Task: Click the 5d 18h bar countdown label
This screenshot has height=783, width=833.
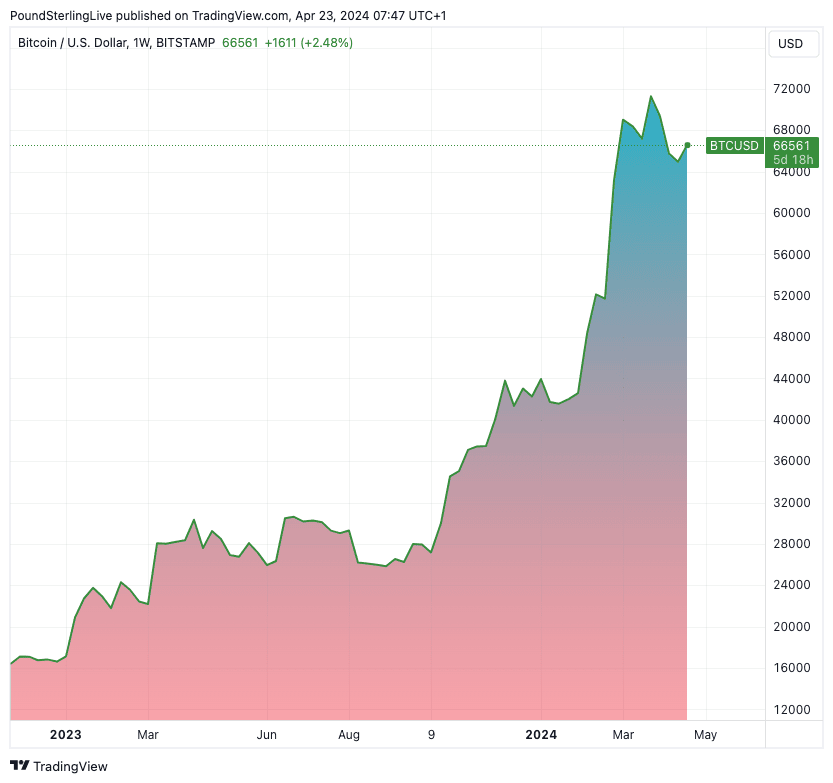Action: (x=791, y=160)
